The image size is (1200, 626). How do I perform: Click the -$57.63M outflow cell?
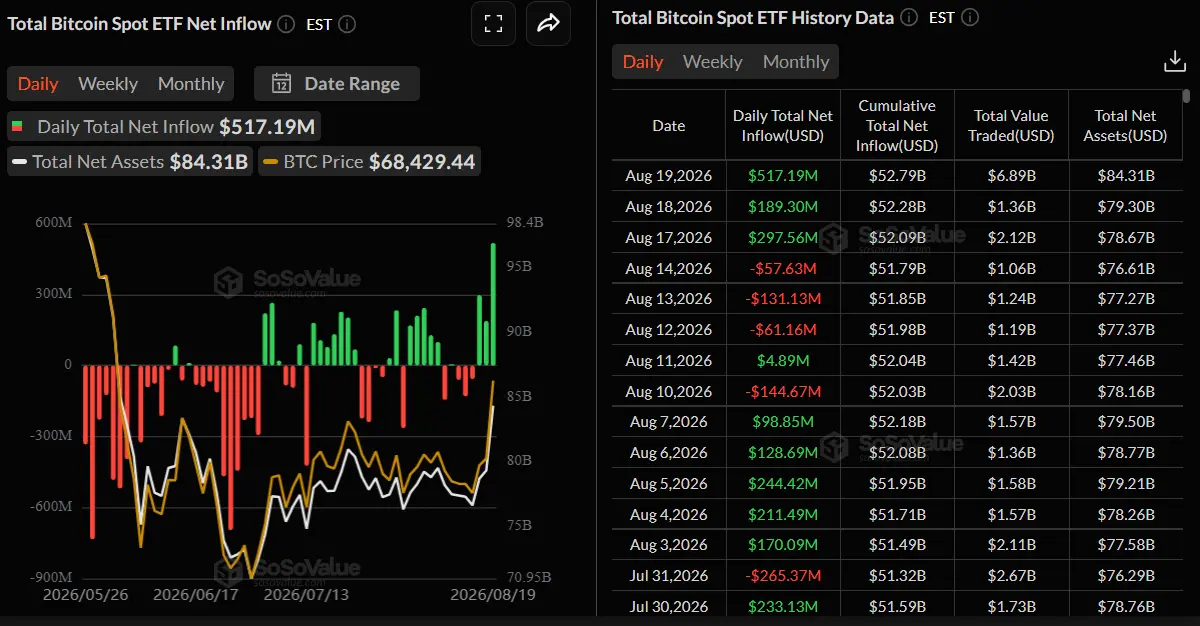[783, 268]
